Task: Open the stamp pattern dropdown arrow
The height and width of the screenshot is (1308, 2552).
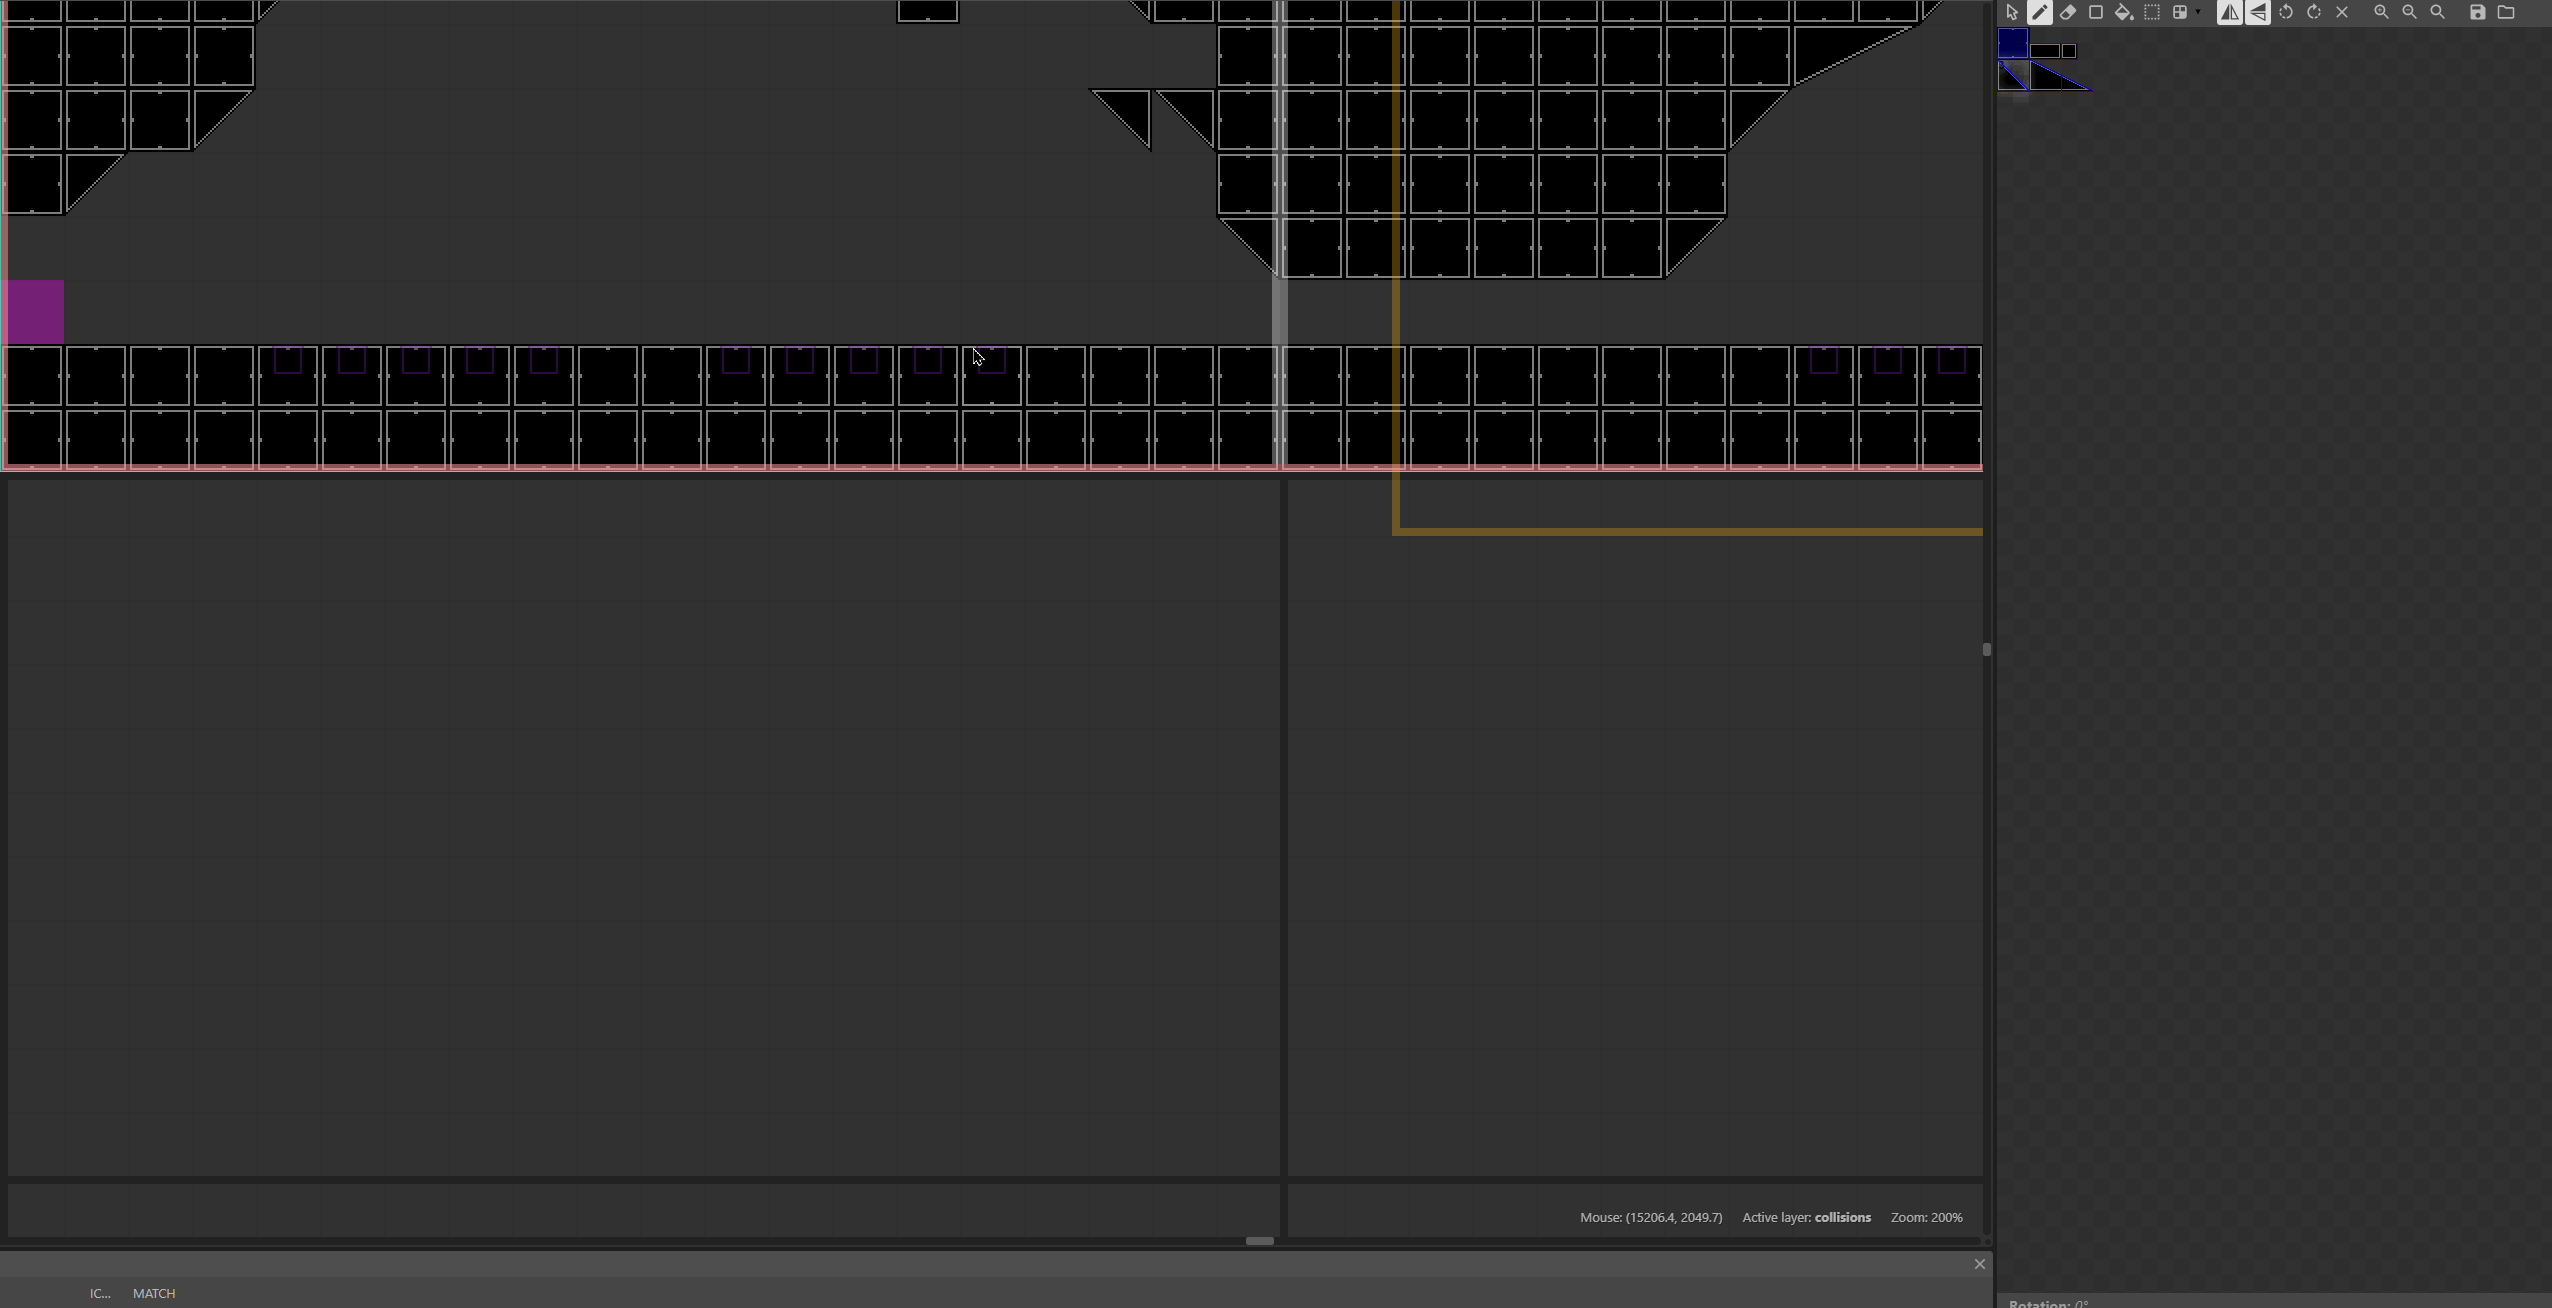Action: pos(2198,12)
